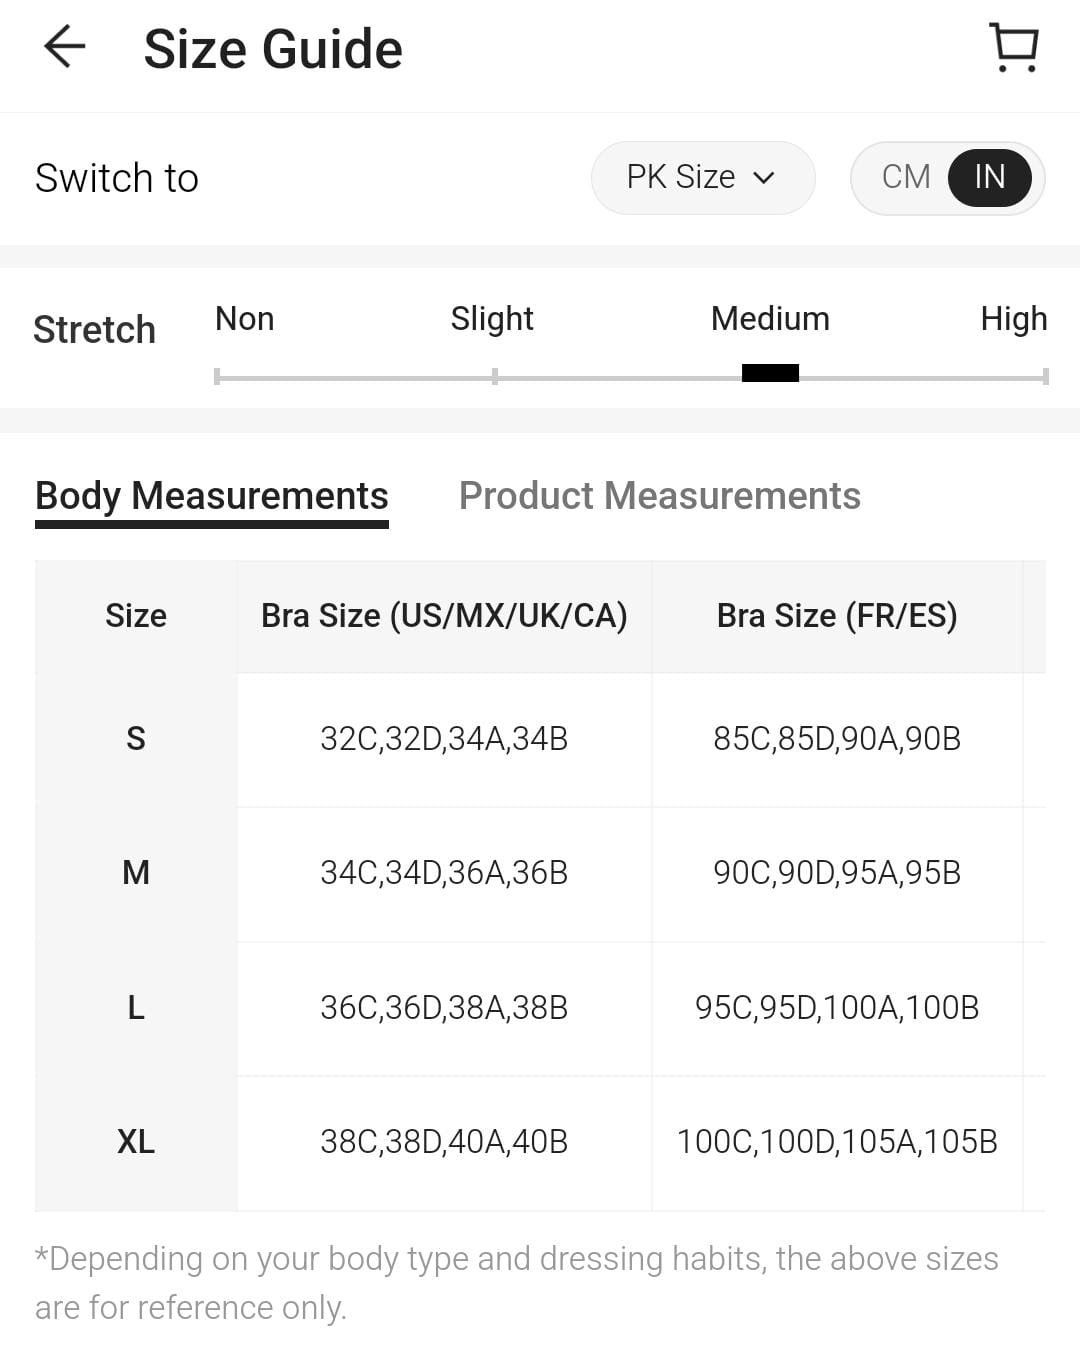Screen dimensions: 1080x1365
Task: Click the Medium stretch indicator marker
Action: coord(770,373)
